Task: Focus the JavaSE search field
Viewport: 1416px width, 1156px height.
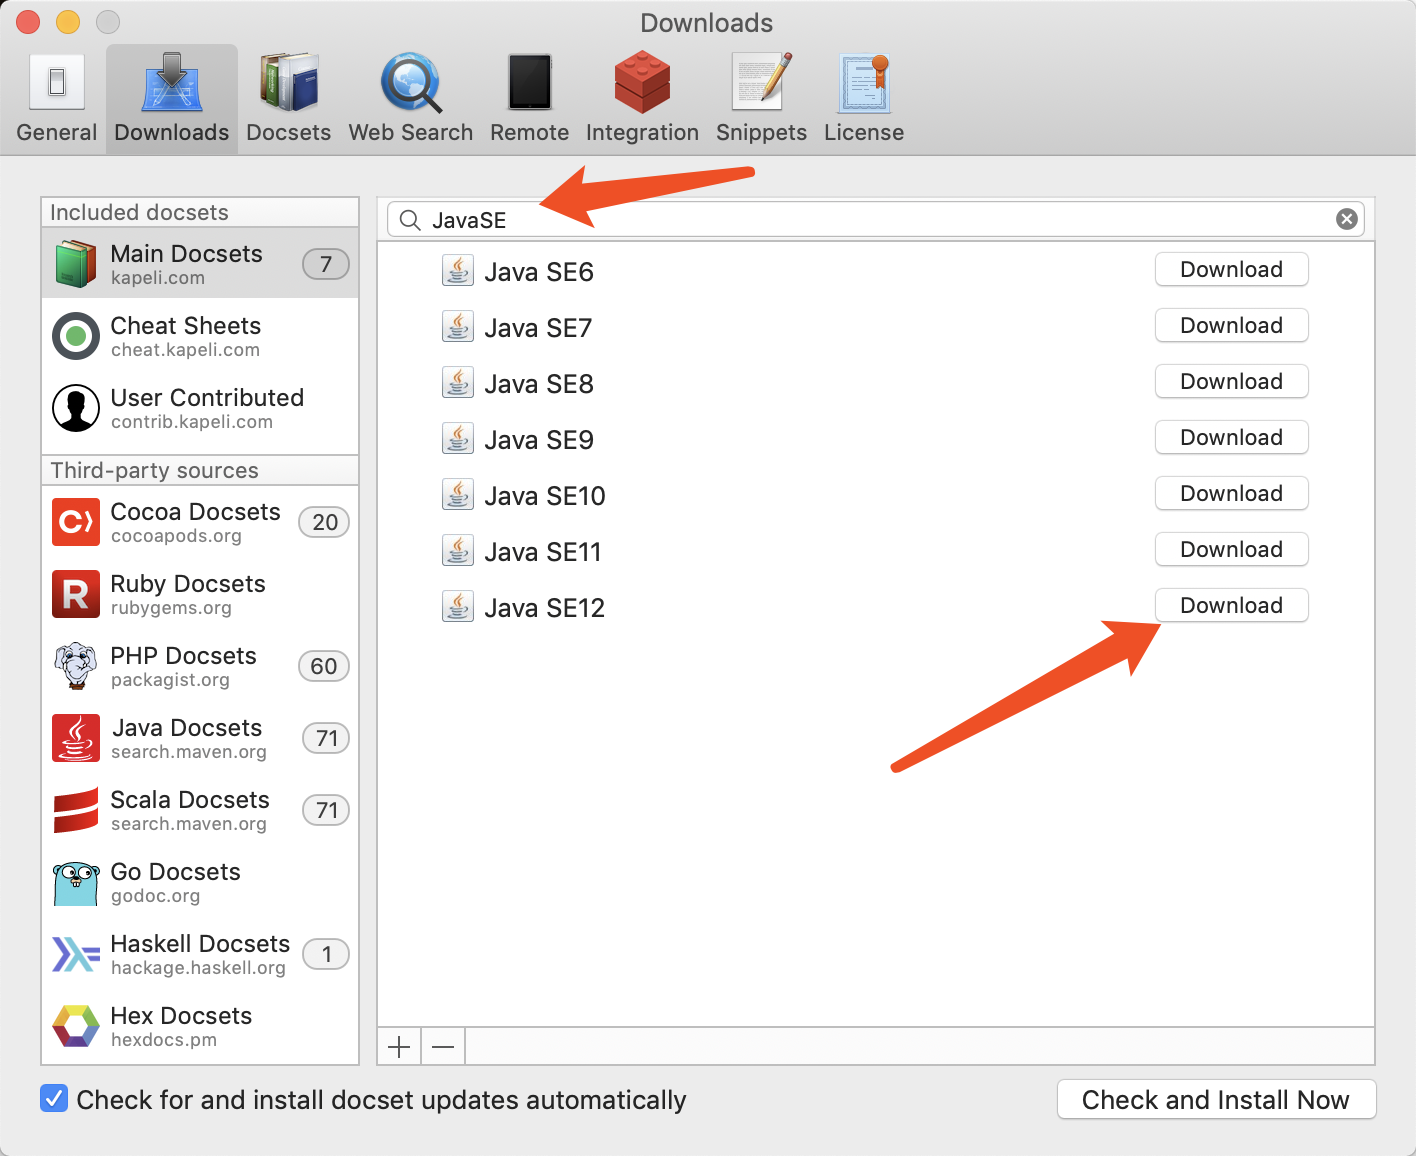Action: (876, 219)
